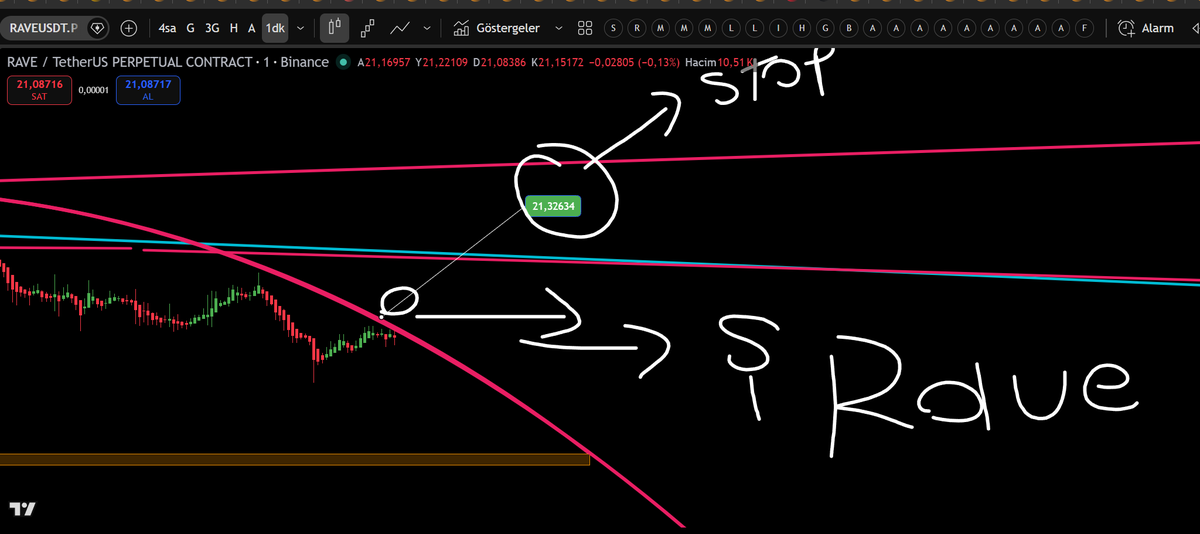Select the H timeframe next to 3G
The width and height of the screenshot is (1200, 534).
[x=234, y=28]
